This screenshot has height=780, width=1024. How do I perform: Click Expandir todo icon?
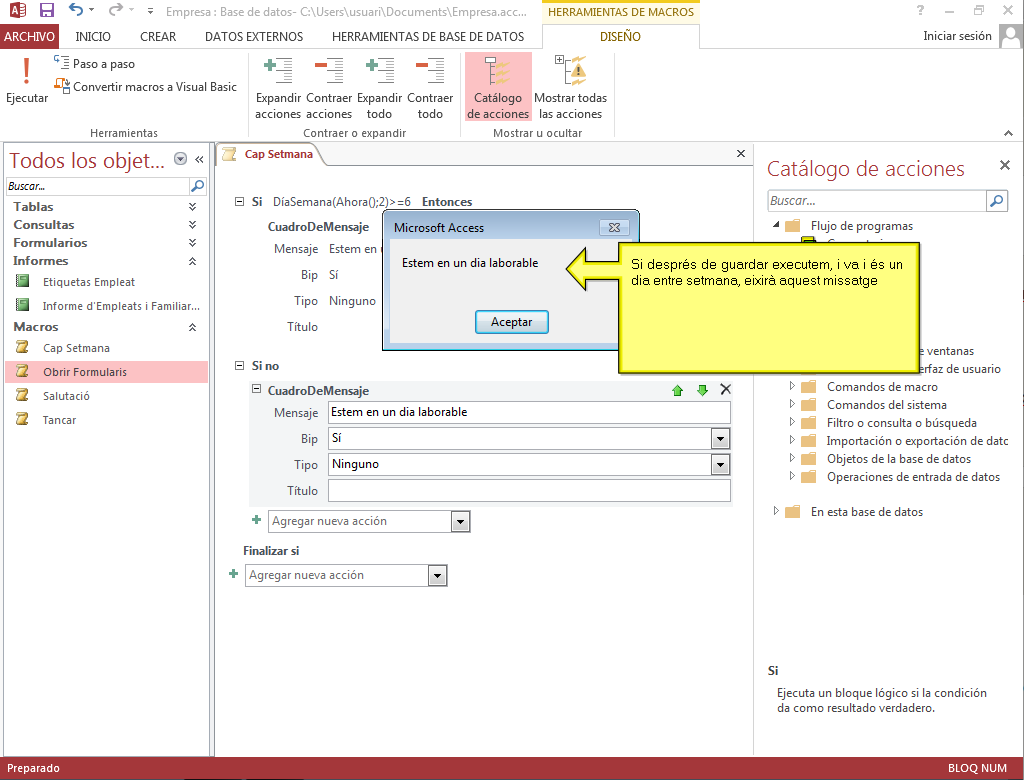(x=379, y=71)
